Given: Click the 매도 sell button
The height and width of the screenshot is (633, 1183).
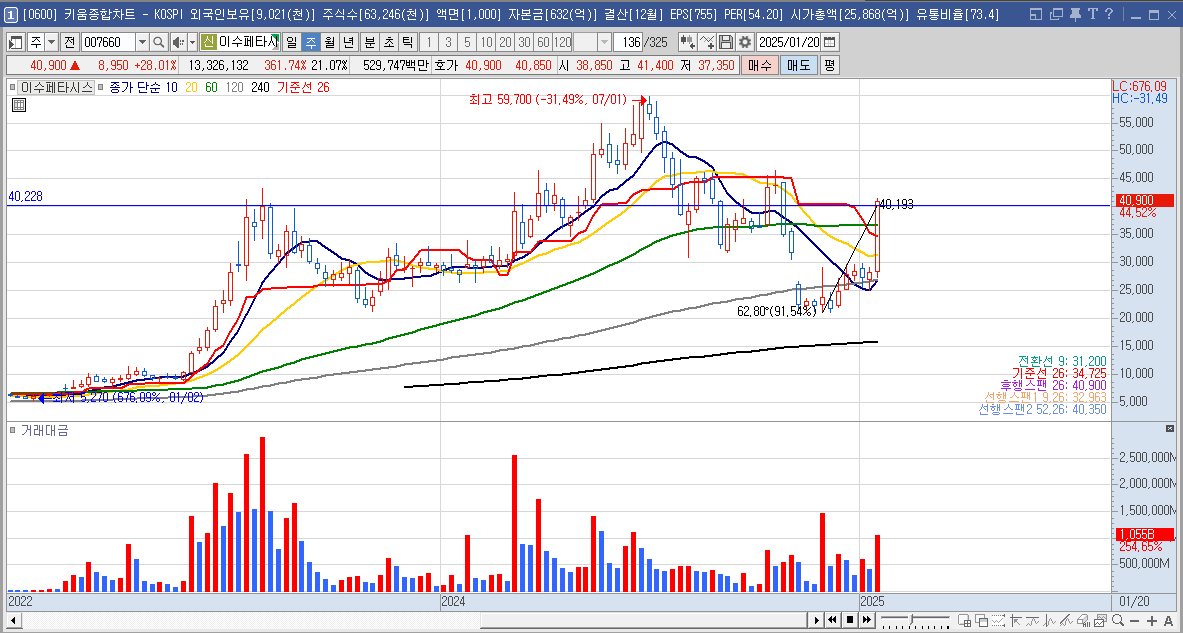Looking at the screenshot, I should tap(798, 66).
